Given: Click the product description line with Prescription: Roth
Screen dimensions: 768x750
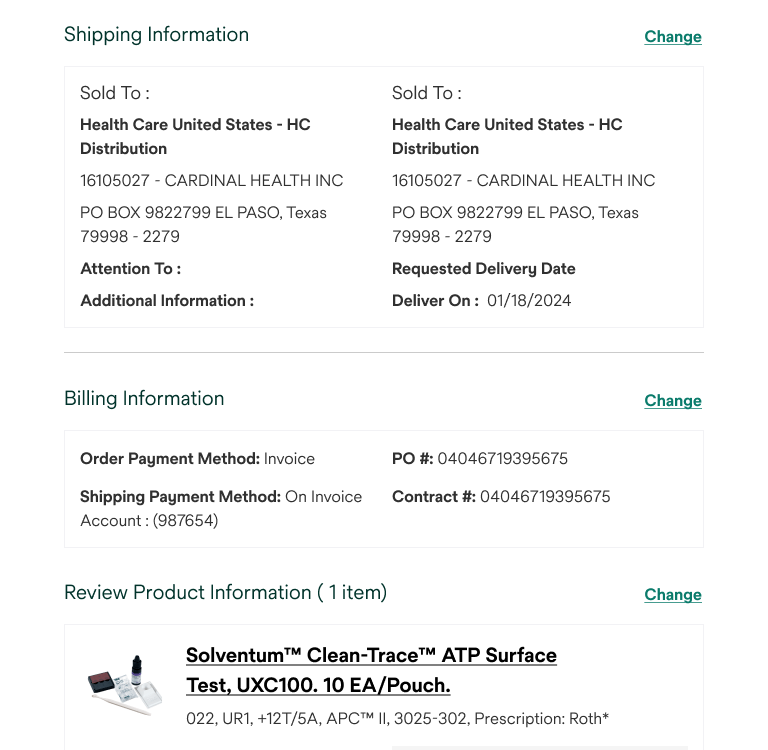Looking at the screenshot, I should pyautogui.click(x=397, y=719).
